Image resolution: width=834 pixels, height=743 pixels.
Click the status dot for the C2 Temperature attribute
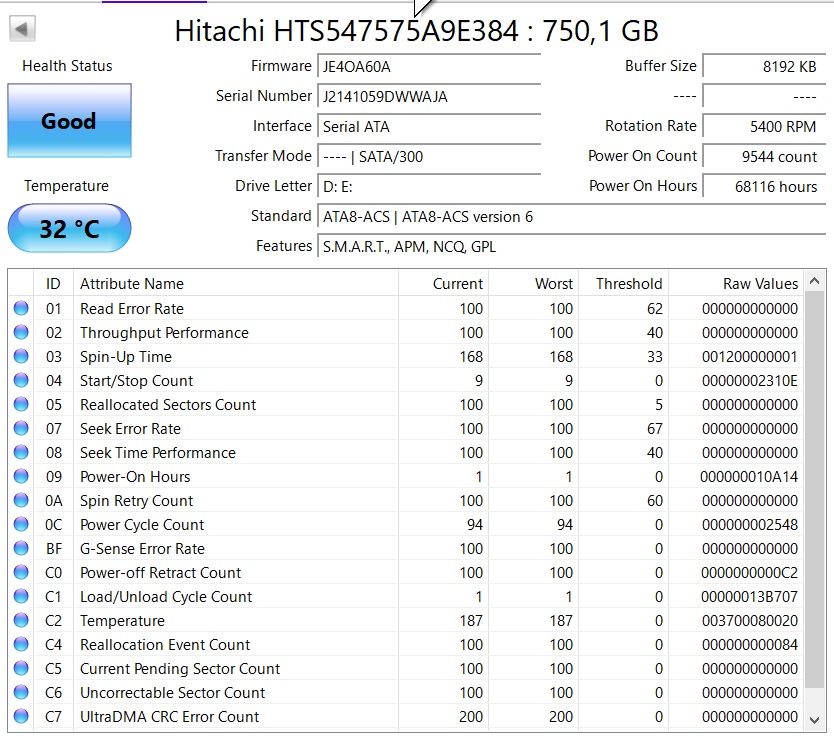coord(21,620)
